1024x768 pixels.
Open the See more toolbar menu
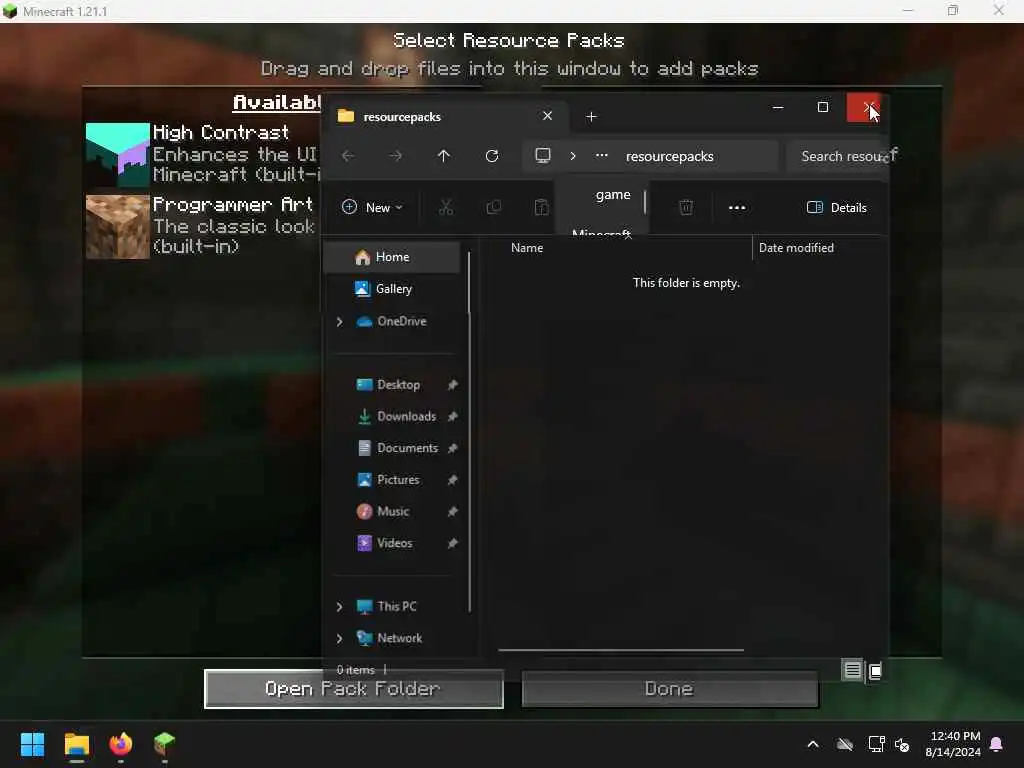(x=737, y=208)
